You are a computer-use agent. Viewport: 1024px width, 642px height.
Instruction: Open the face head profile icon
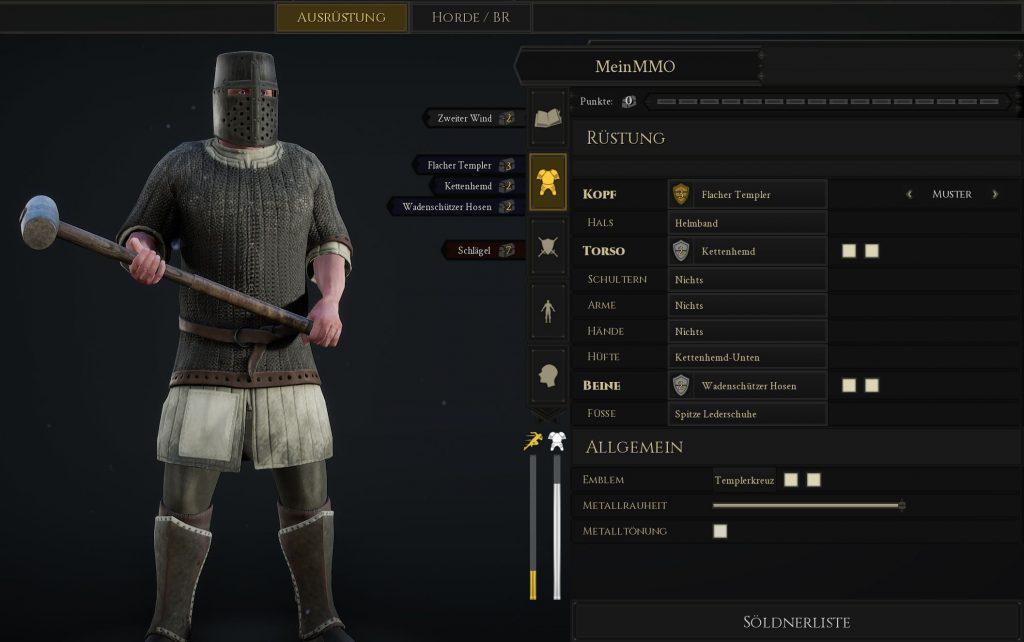click(548, 376)
